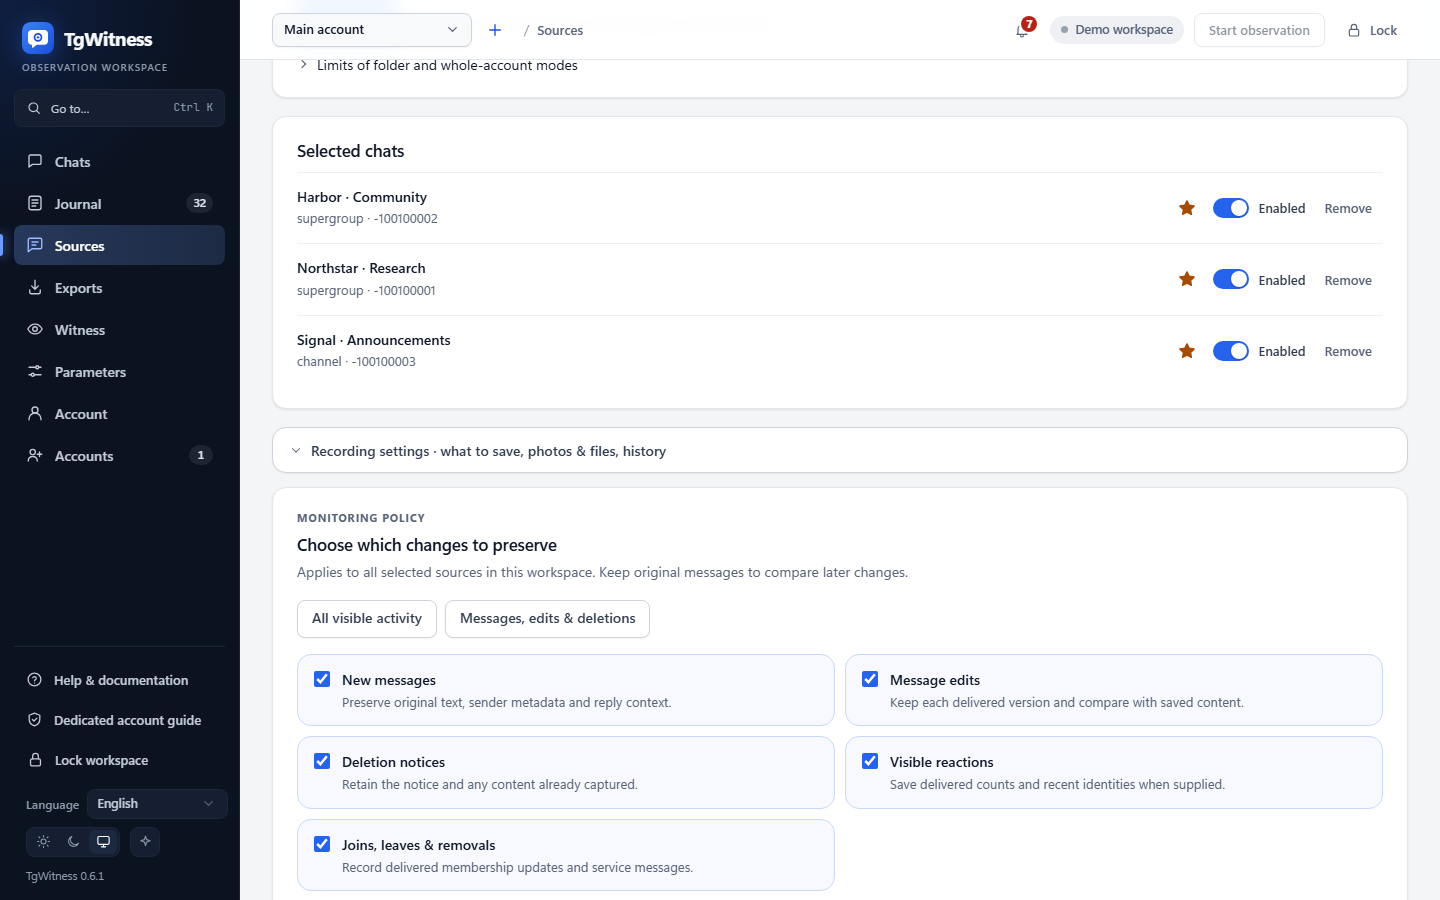Open the Main account dropdown
This screenshot has width=1440, height=900.
pyautogui.click(x=372, y=30)
